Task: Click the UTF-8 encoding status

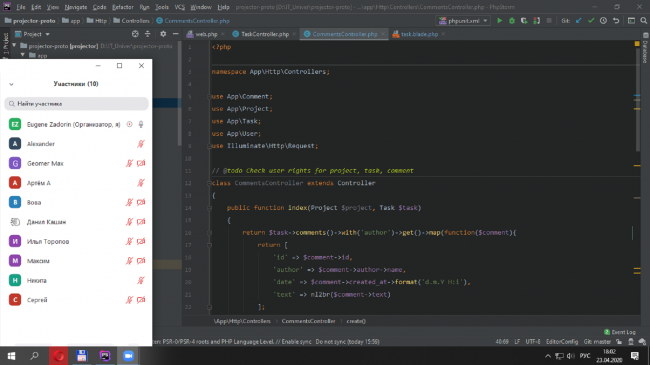Action: 533,342
